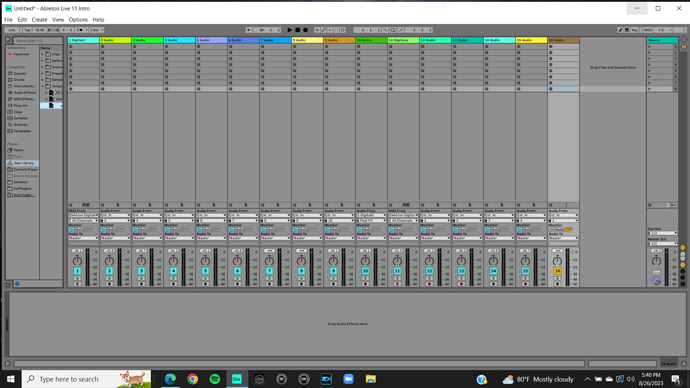Solo track 2

point(109,278)
